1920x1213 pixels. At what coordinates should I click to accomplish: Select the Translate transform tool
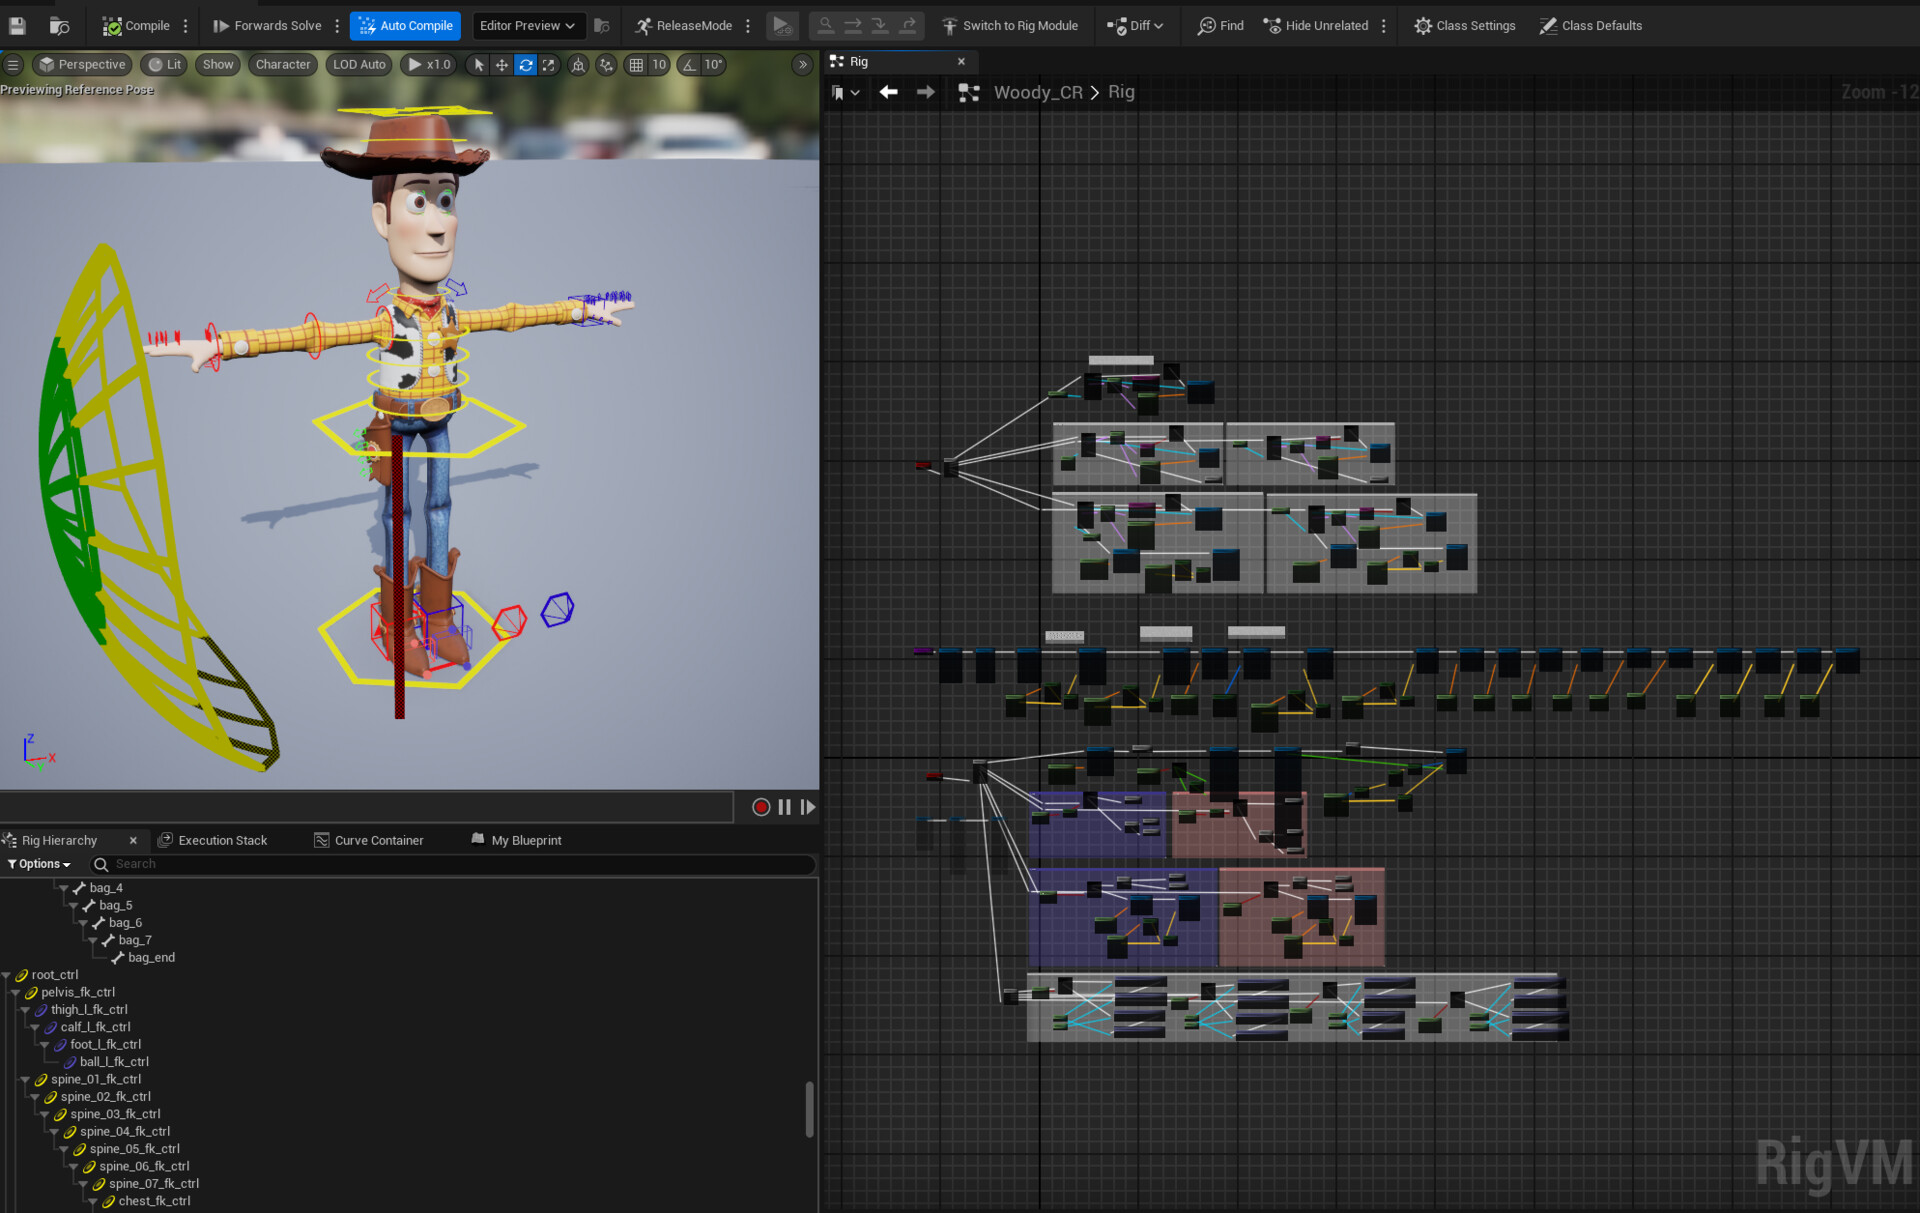[501, 64]
